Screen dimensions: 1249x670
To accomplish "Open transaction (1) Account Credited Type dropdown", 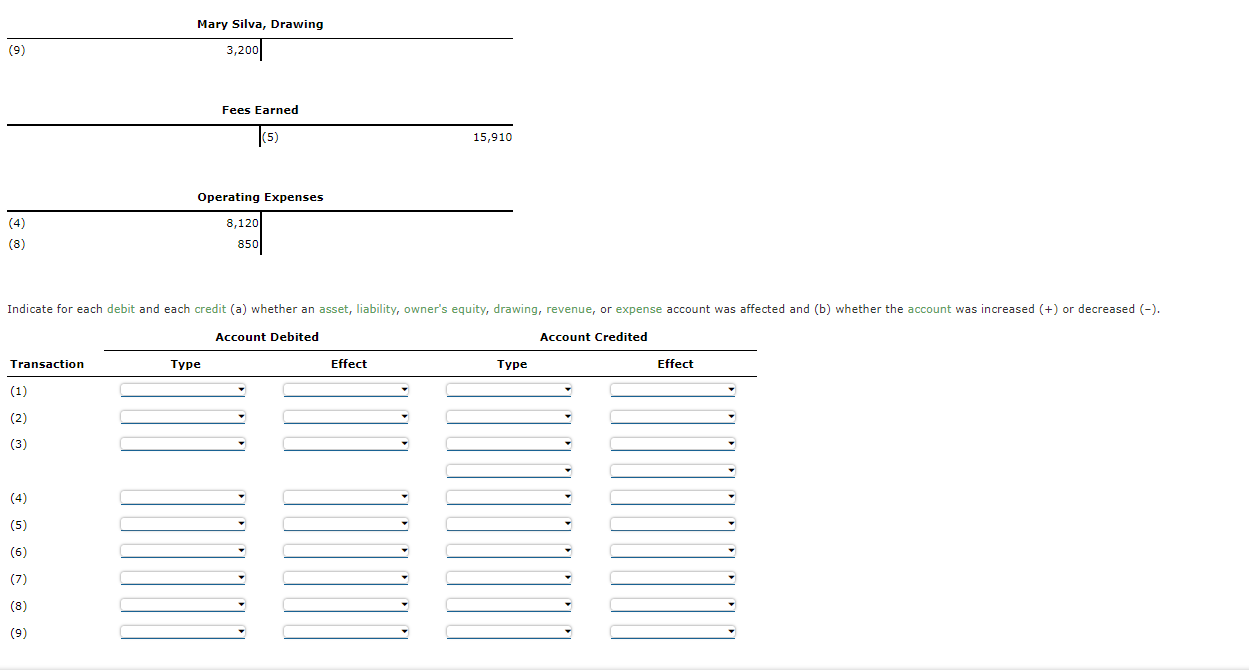I will 509,390.
